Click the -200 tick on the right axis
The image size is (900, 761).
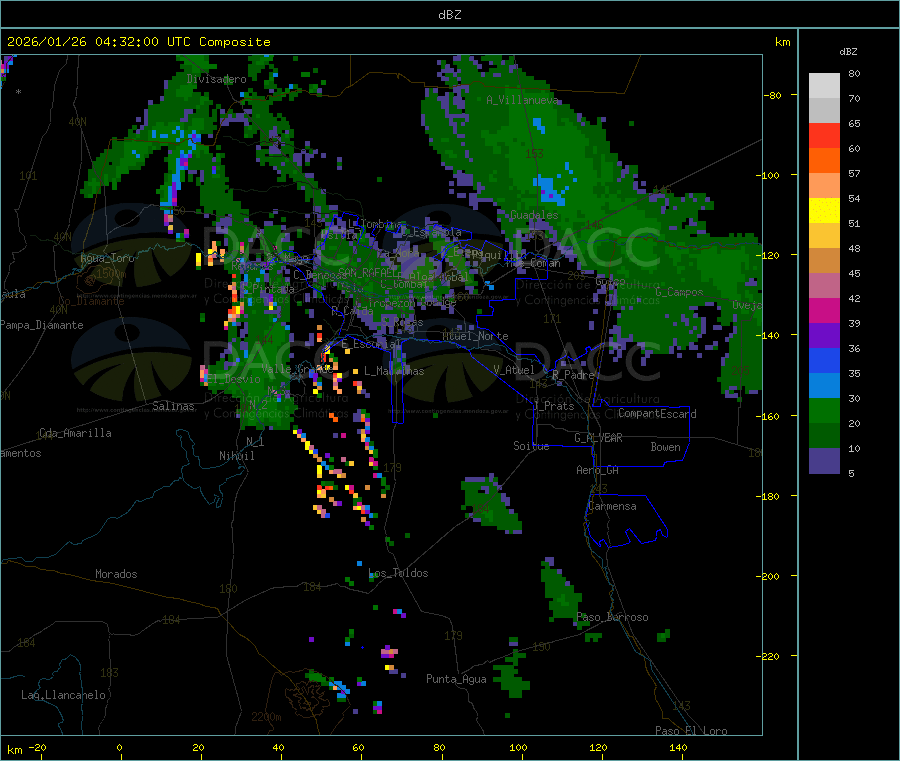(769, 576)
